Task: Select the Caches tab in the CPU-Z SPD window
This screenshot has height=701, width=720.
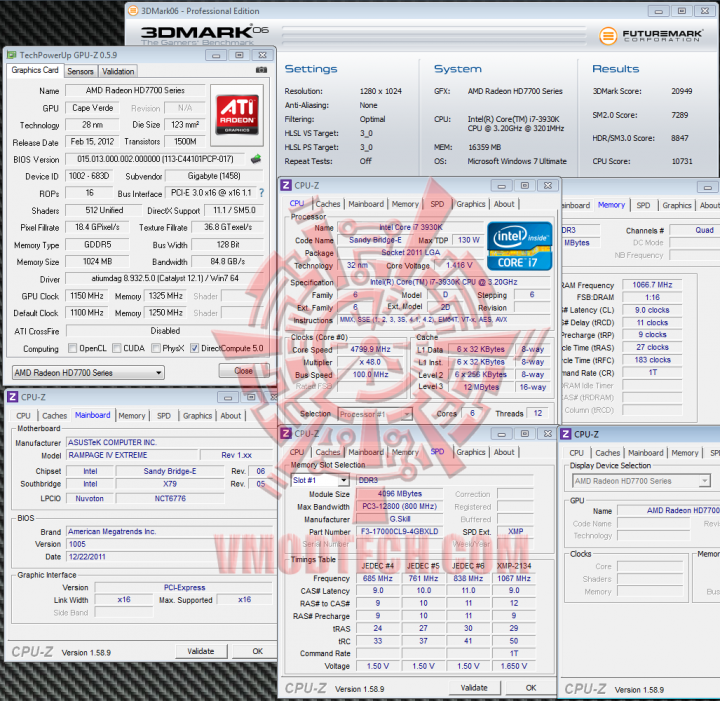Action: click(x=328, y=452)
